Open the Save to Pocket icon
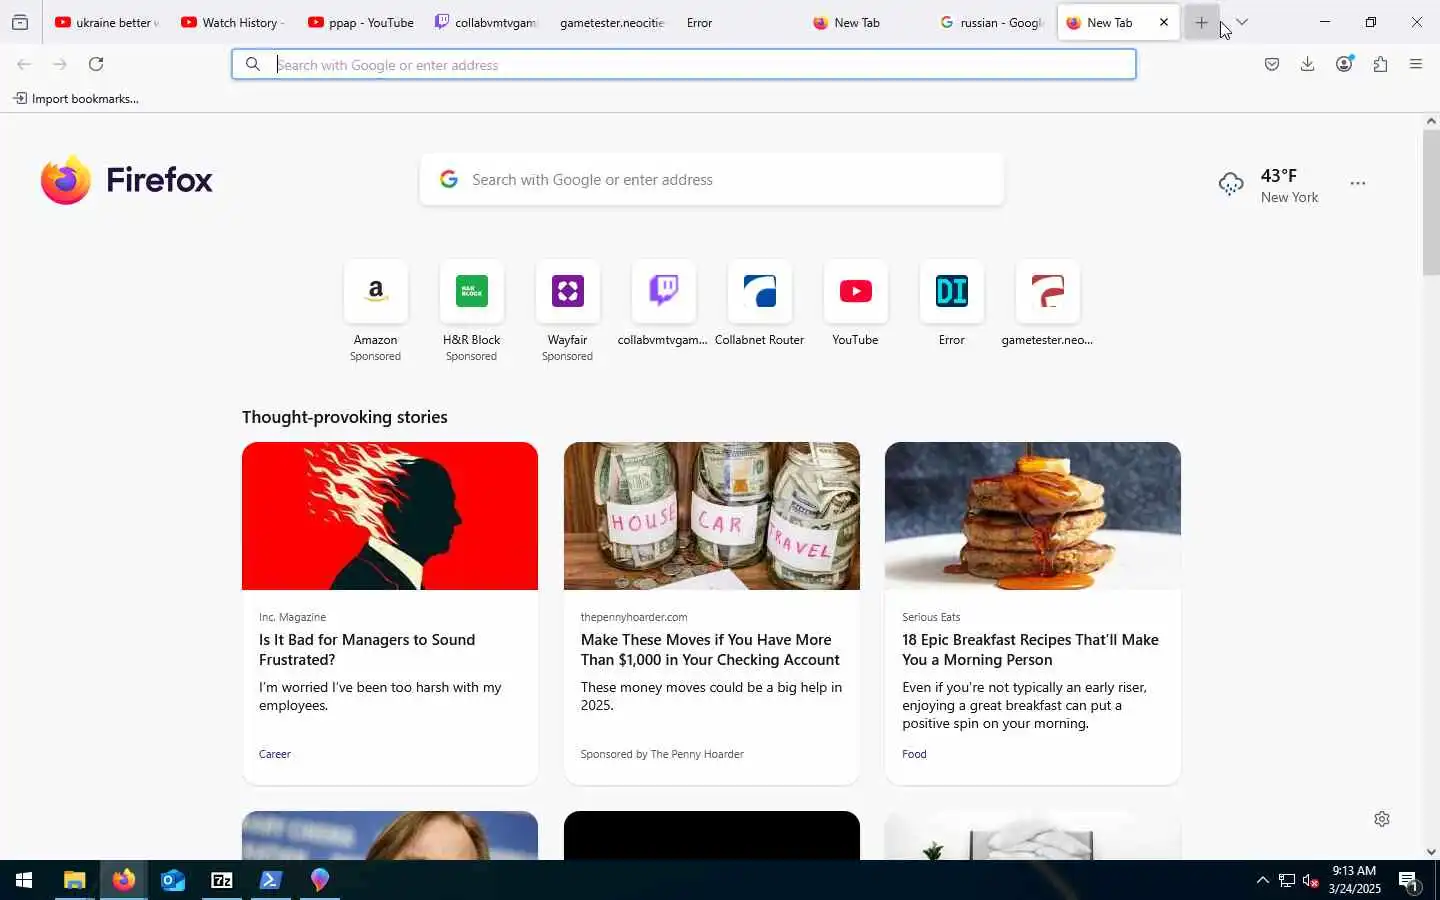The image size is (1440, 900). click(1272, 64)
